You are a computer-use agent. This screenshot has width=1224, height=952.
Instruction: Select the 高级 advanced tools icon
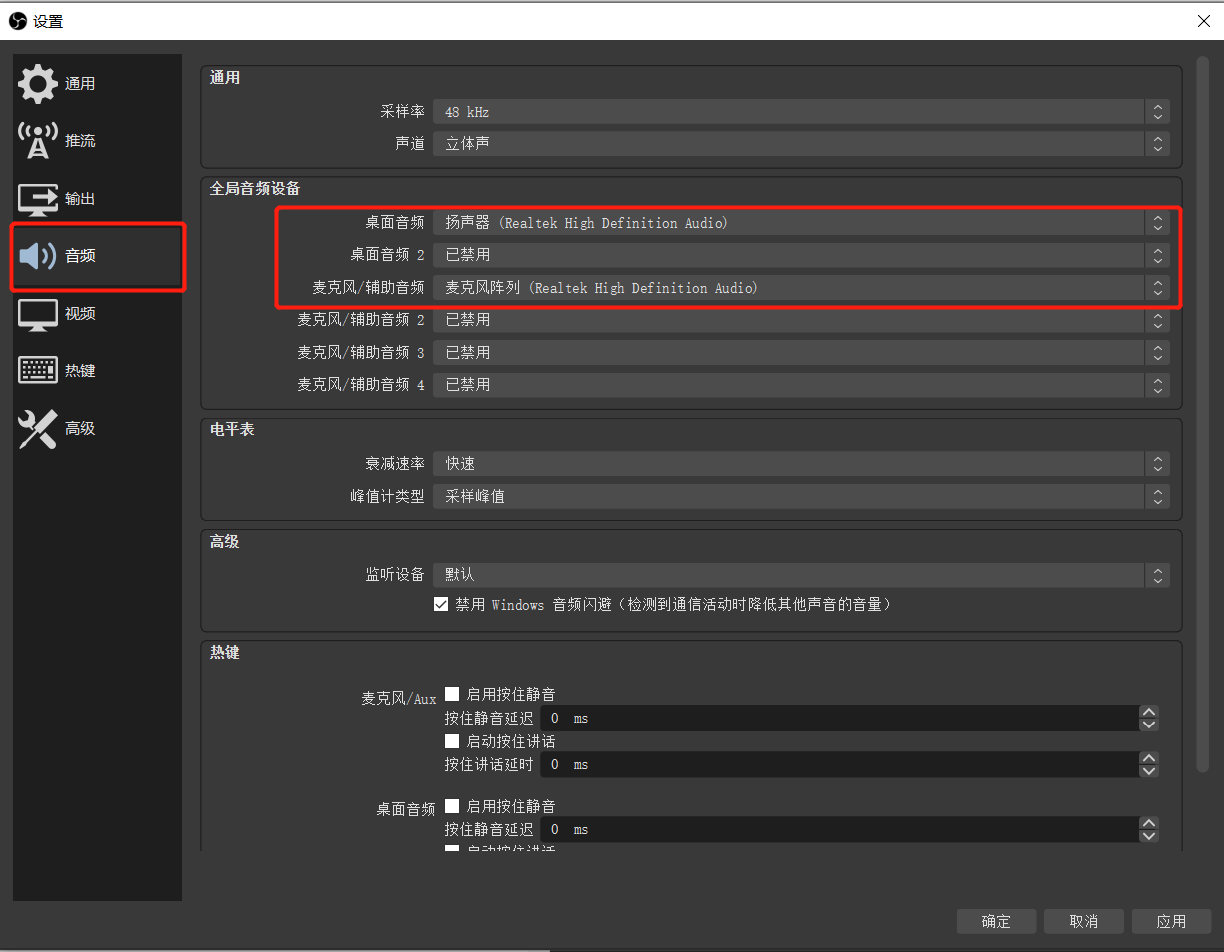(38, 428)
